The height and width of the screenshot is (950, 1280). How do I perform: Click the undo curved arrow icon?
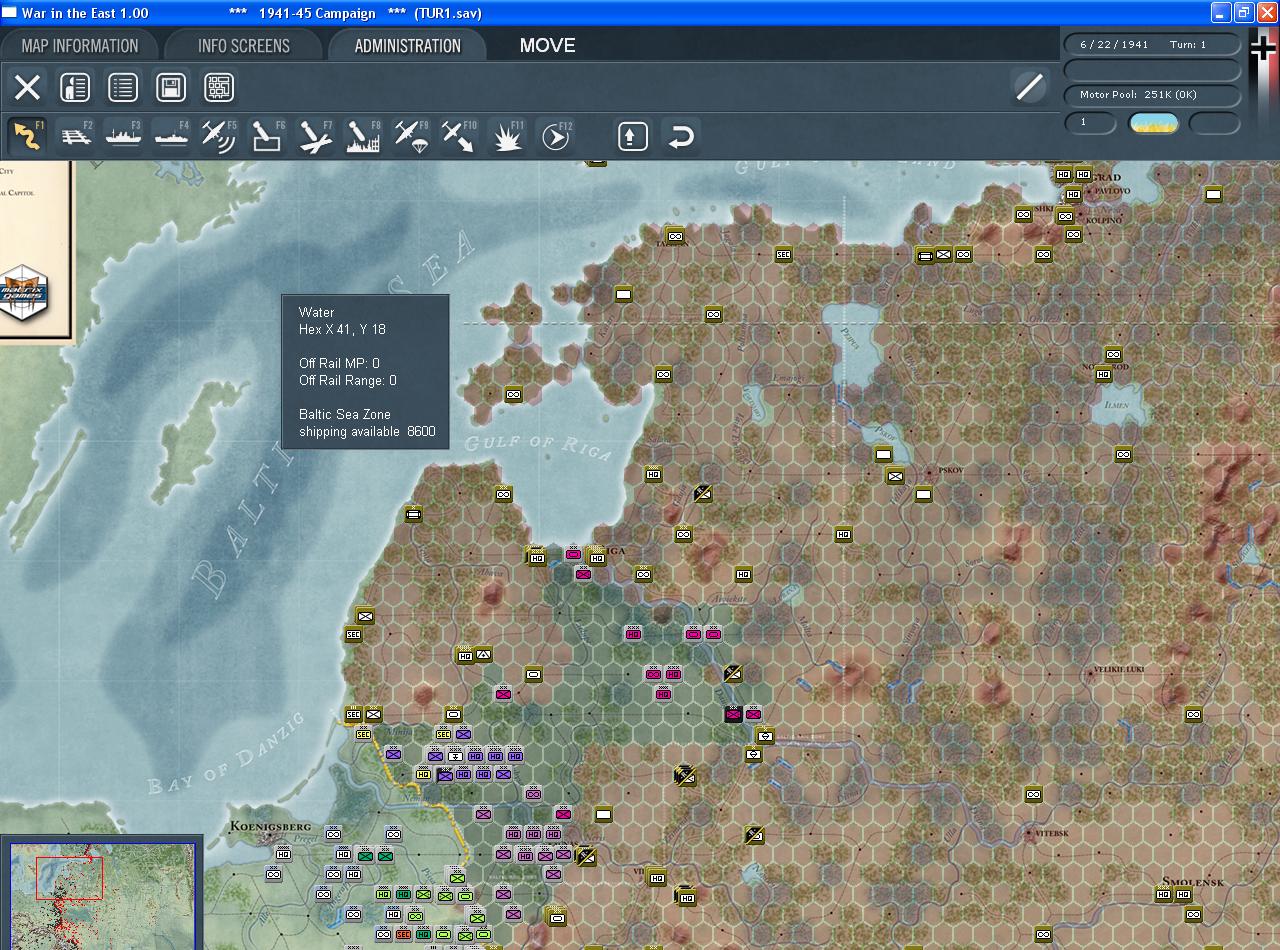click(681, 136)
